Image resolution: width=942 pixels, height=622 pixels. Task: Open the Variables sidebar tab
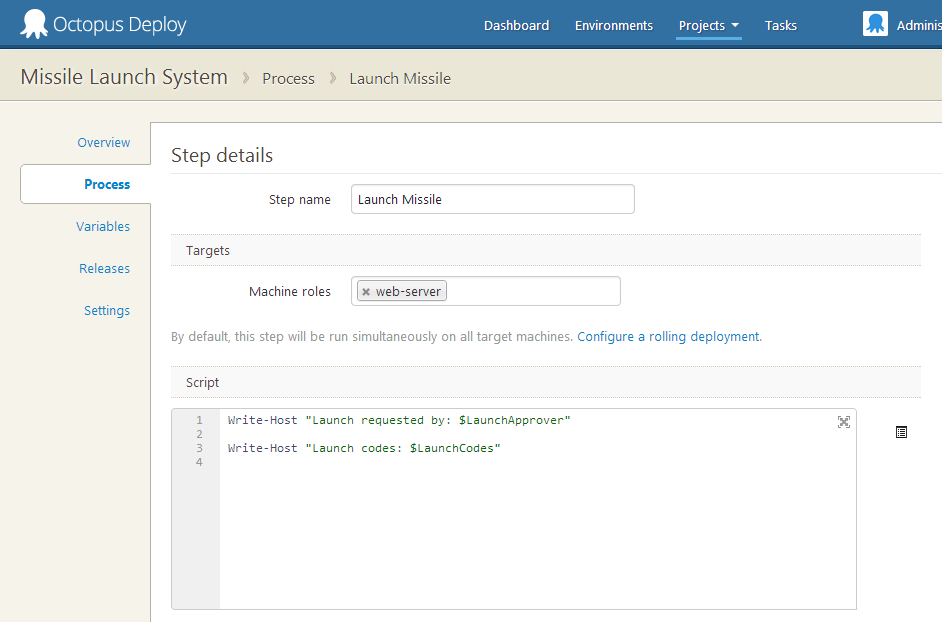103,227
